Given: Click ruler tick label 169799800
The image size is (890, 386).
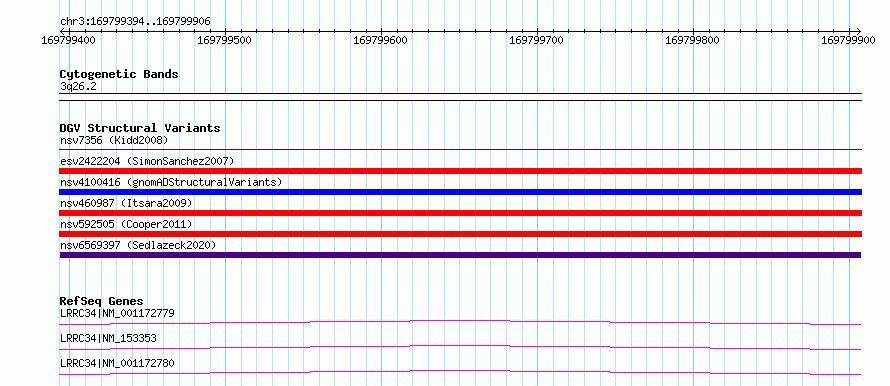Looking at the screenshot, I should [x=692, y=40].
